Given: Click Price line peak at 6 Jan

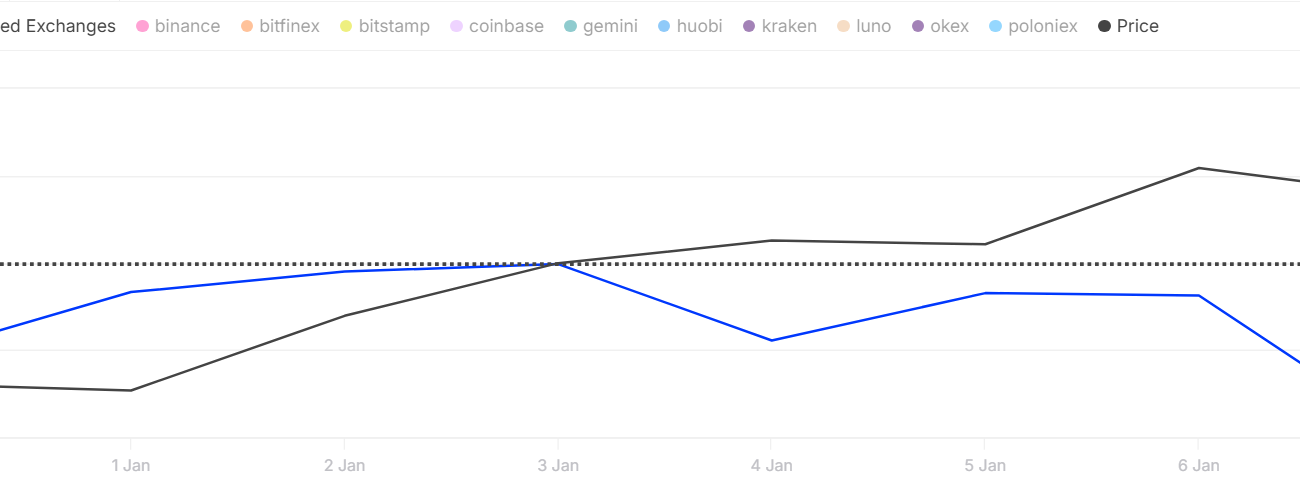Looking at the screenshot, I should click(x=1198, y=168).
